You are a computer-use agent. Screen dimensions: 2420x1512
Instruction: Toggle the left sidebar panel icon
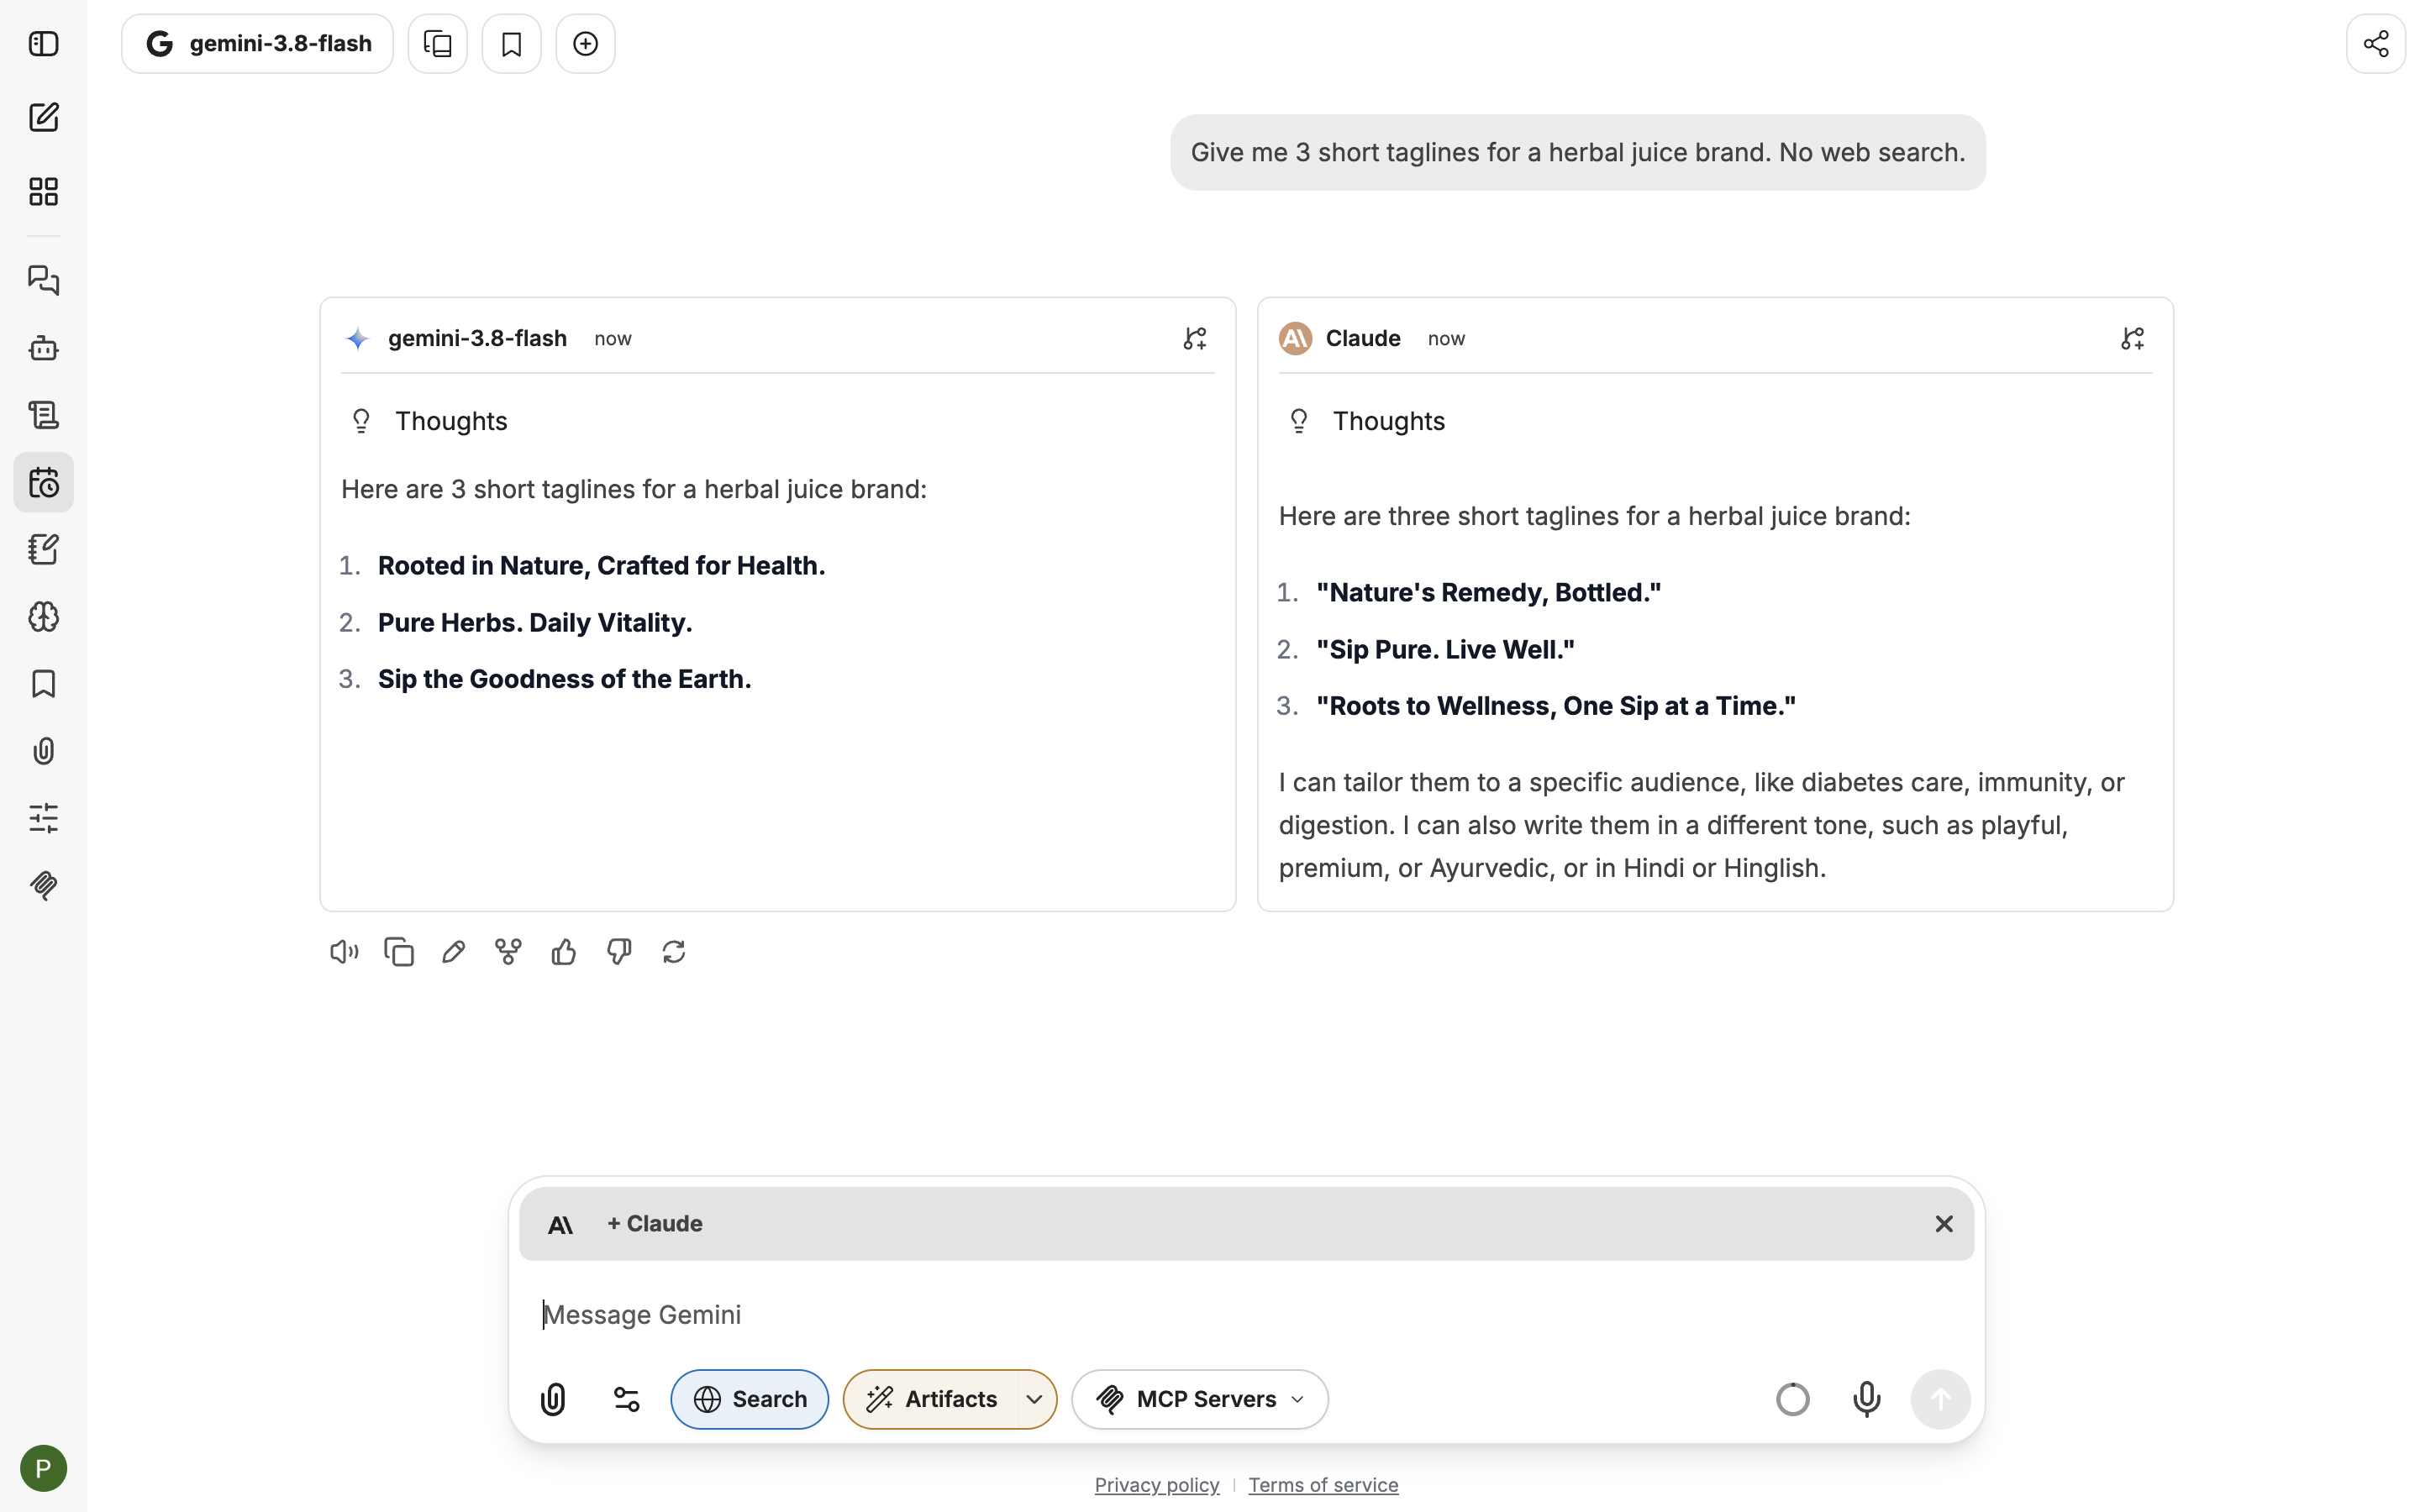43,44
